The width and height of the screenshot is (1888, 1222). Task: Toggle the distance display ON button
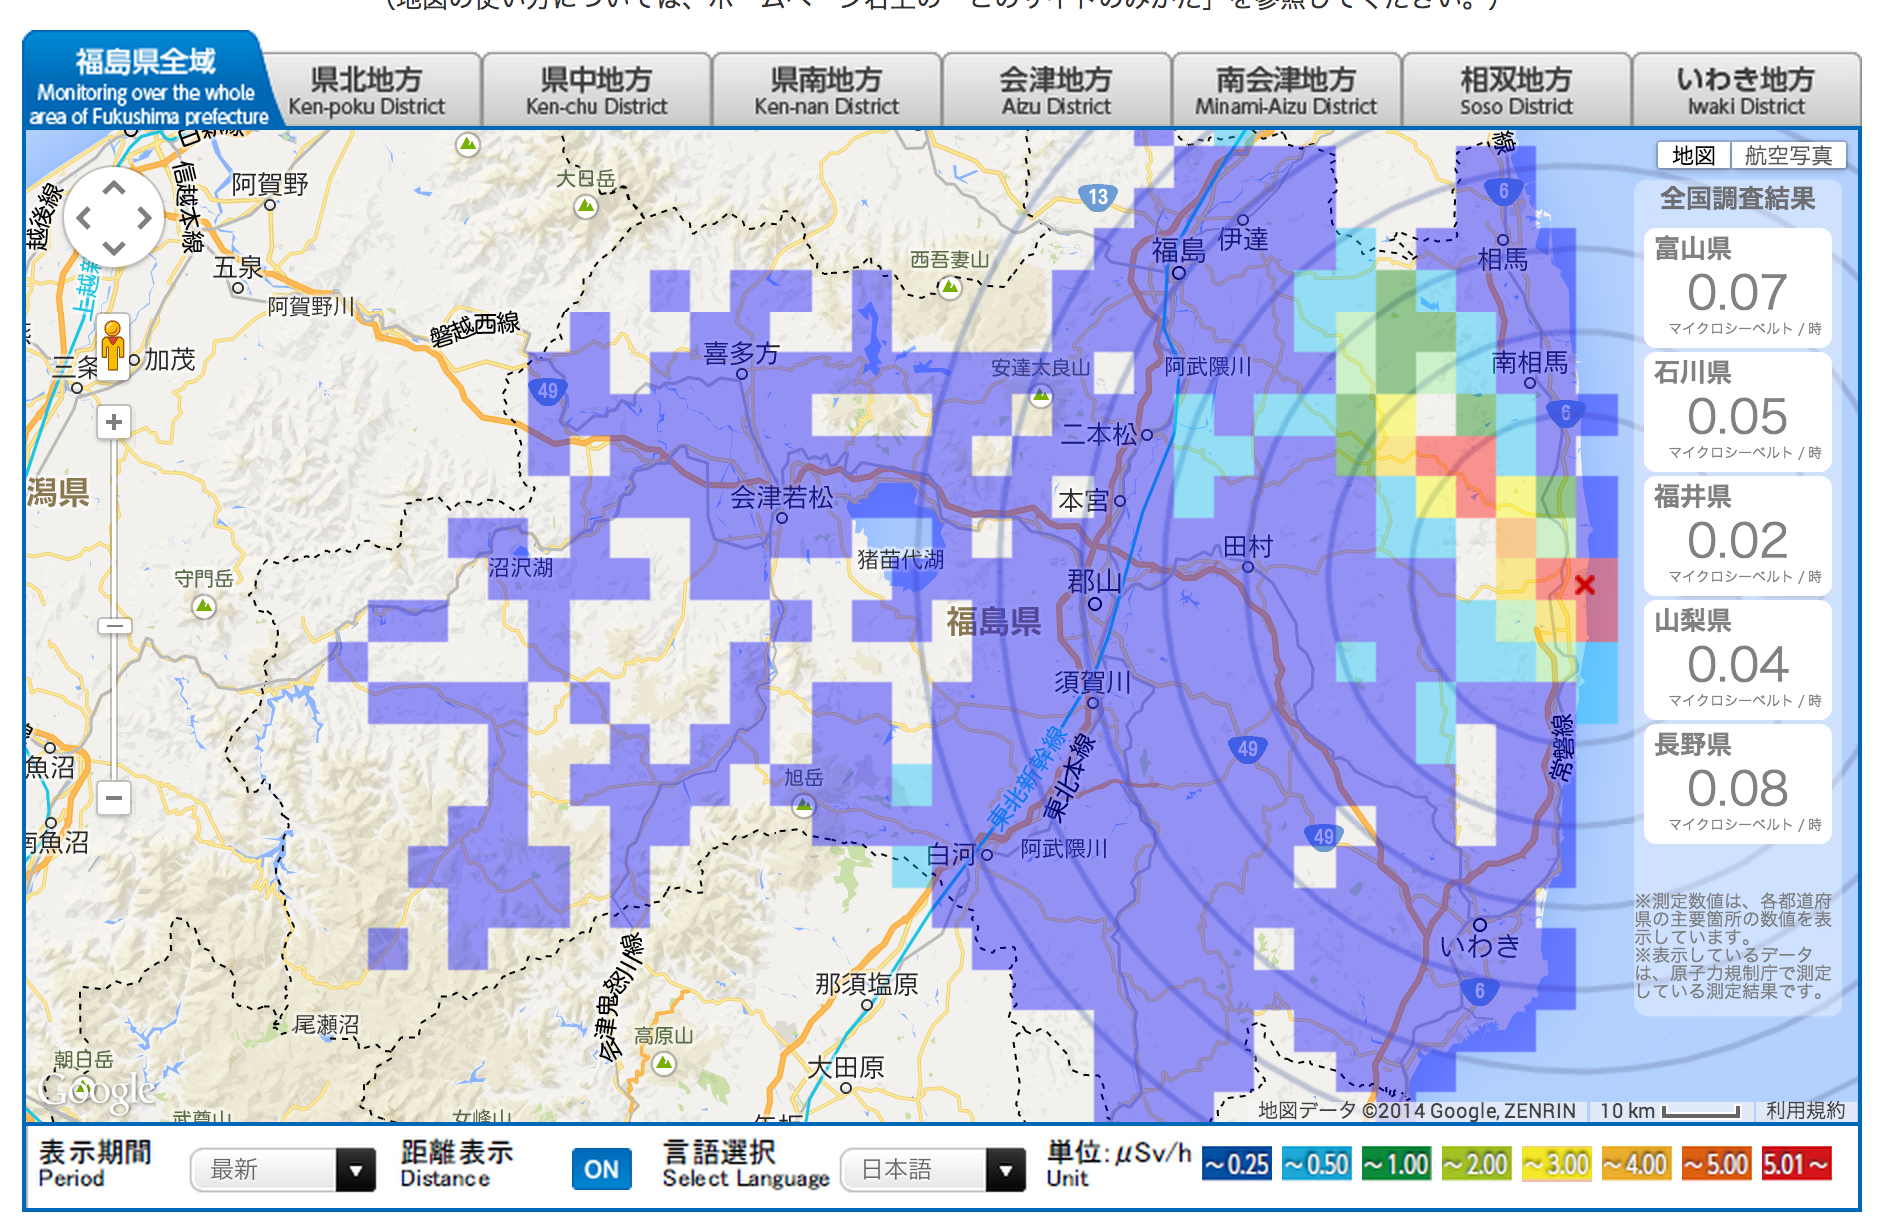click(x=601, y=1169)
